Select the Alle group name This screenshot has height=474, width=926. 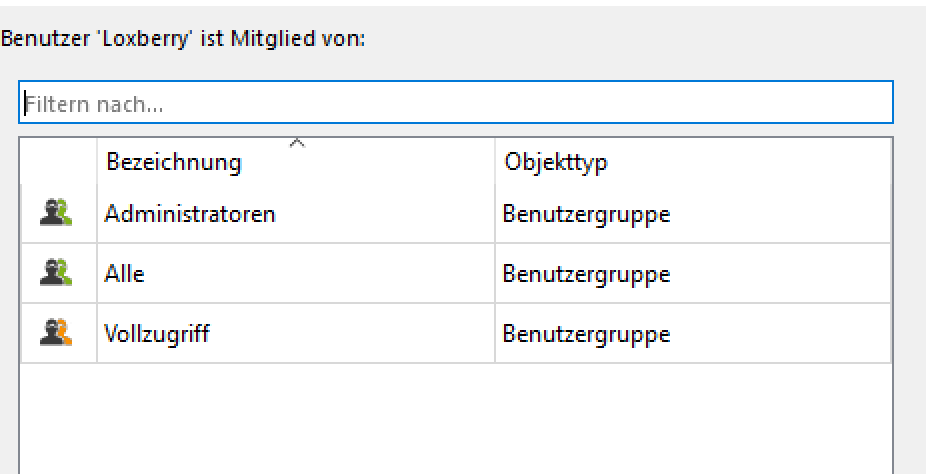tap(125, 273)
